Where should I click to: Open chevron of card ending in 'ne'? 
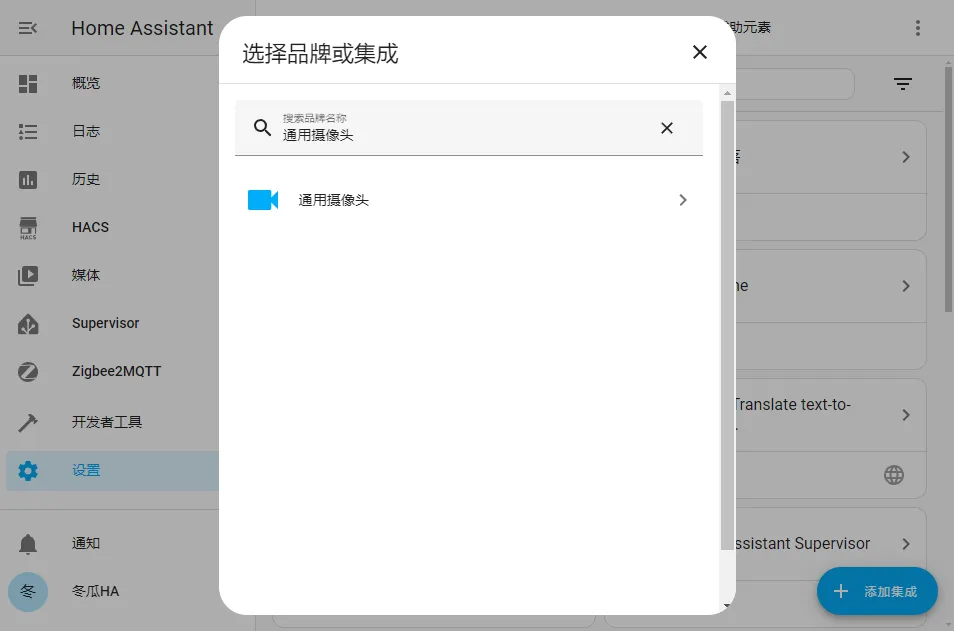[x=906, y=286]
